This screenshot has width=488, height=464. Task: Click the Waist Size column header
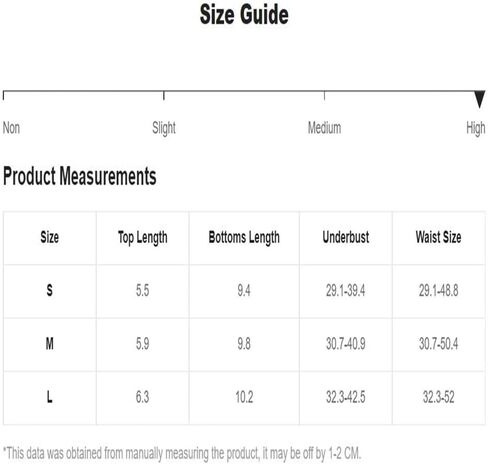(438, 237)
